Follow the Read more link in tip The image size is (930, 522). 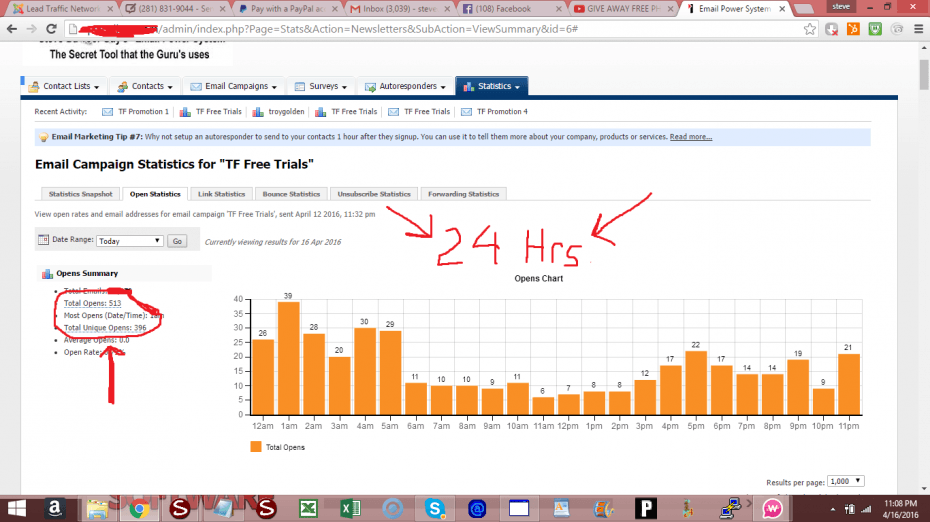(x=691, y=137)
